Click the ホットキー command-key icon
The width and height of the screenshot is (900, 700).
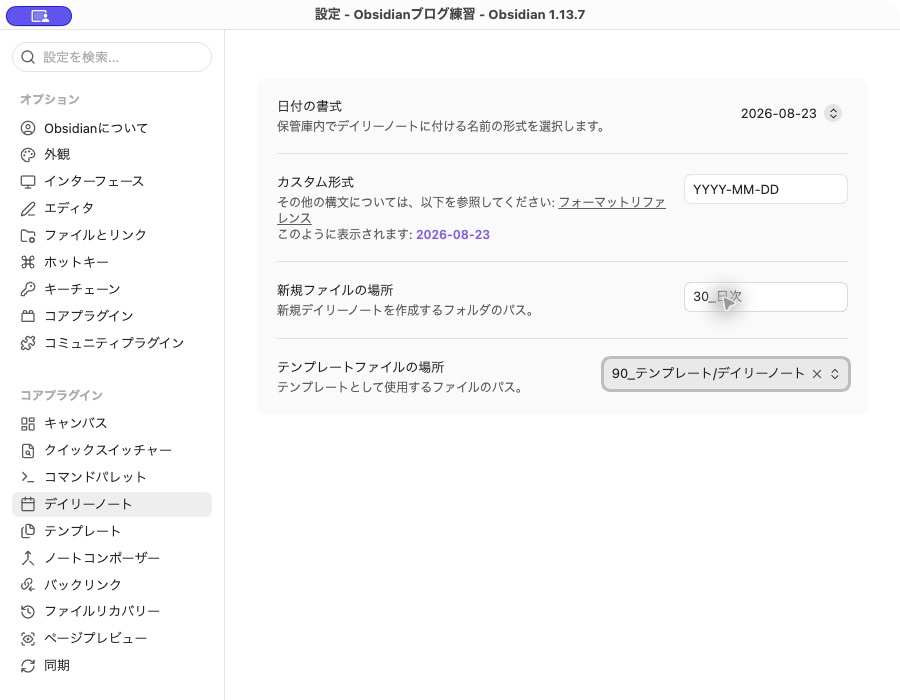point(28,262)
